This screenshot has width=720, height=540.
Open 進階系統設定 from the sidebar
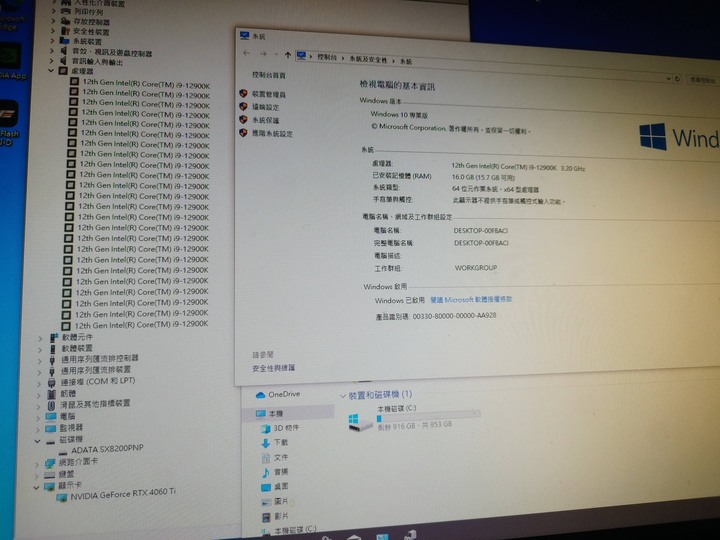(270, 132)
